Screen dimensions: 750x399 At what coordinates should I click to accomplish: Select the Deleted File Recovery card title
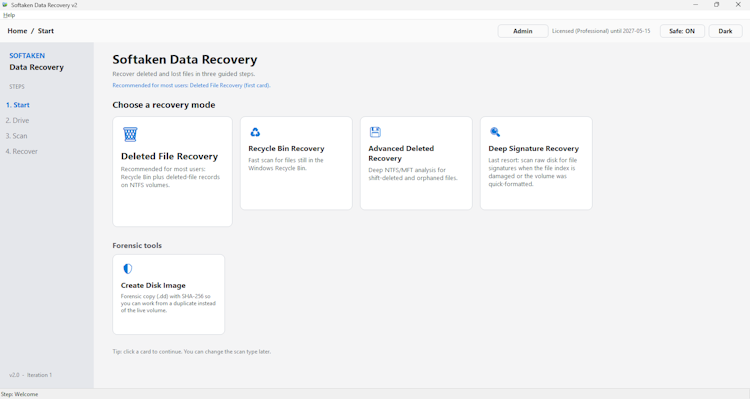(169, 156)
